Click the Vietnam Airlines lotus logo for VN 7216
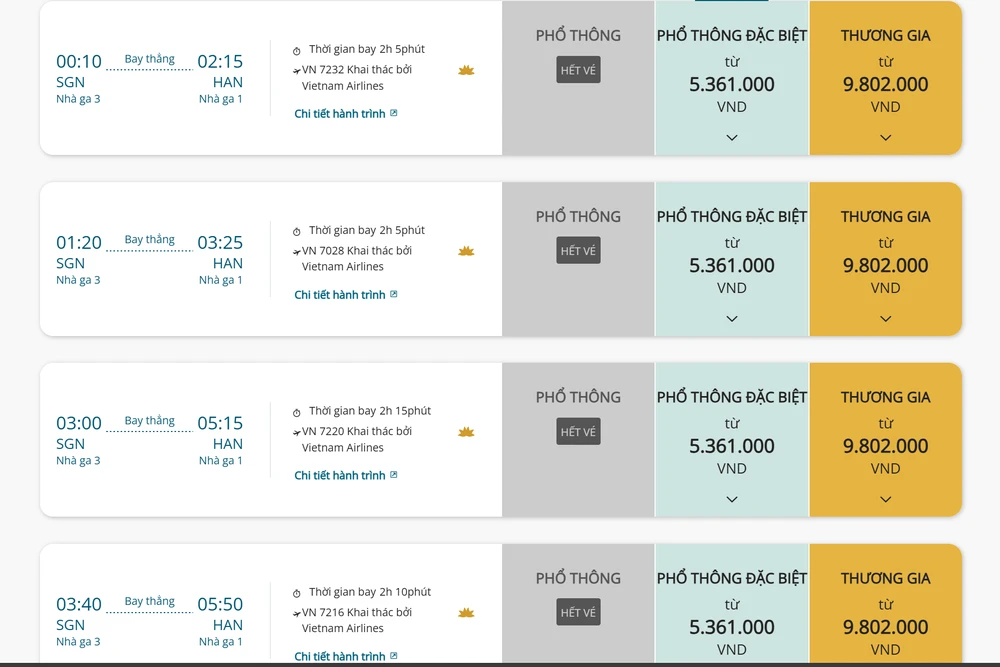This screenshot has width=1000, height=667. tap(466, 613)
